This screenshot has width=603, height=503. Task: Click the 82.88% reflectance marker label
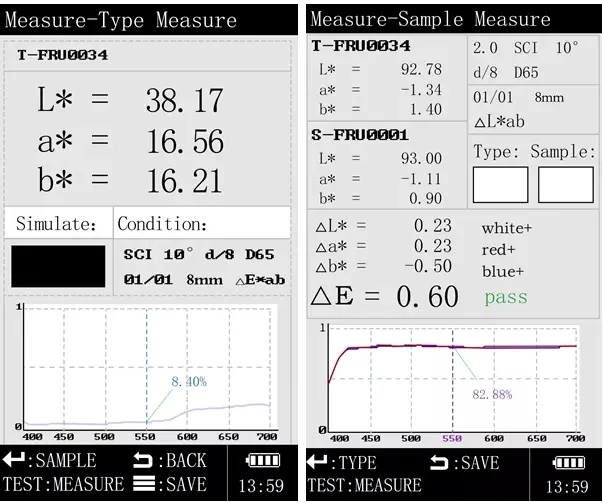[x=492, y=394]
